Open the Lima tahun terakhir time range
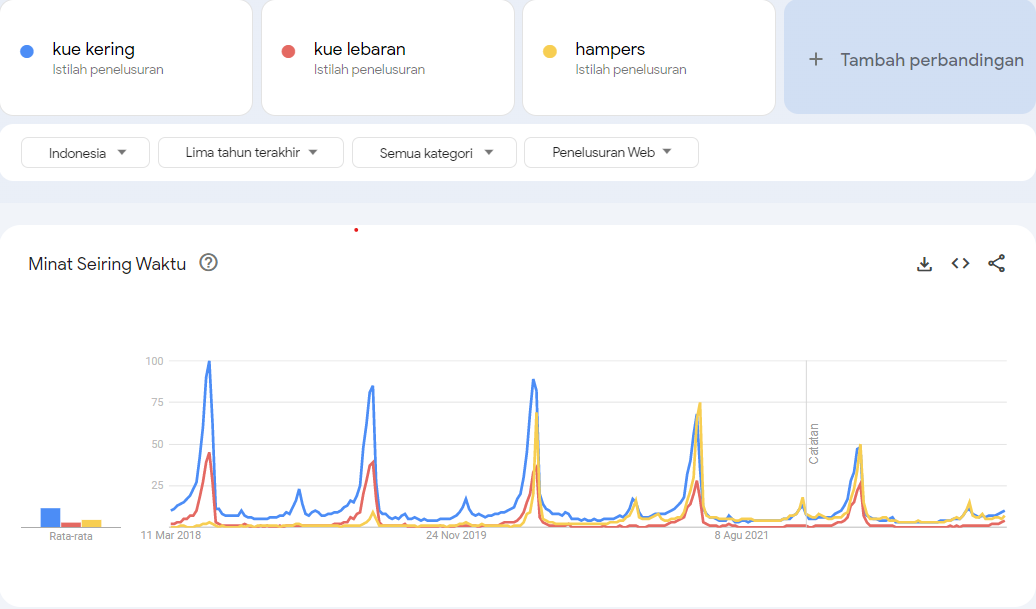 pyautogui.click(x=251, y=153)
